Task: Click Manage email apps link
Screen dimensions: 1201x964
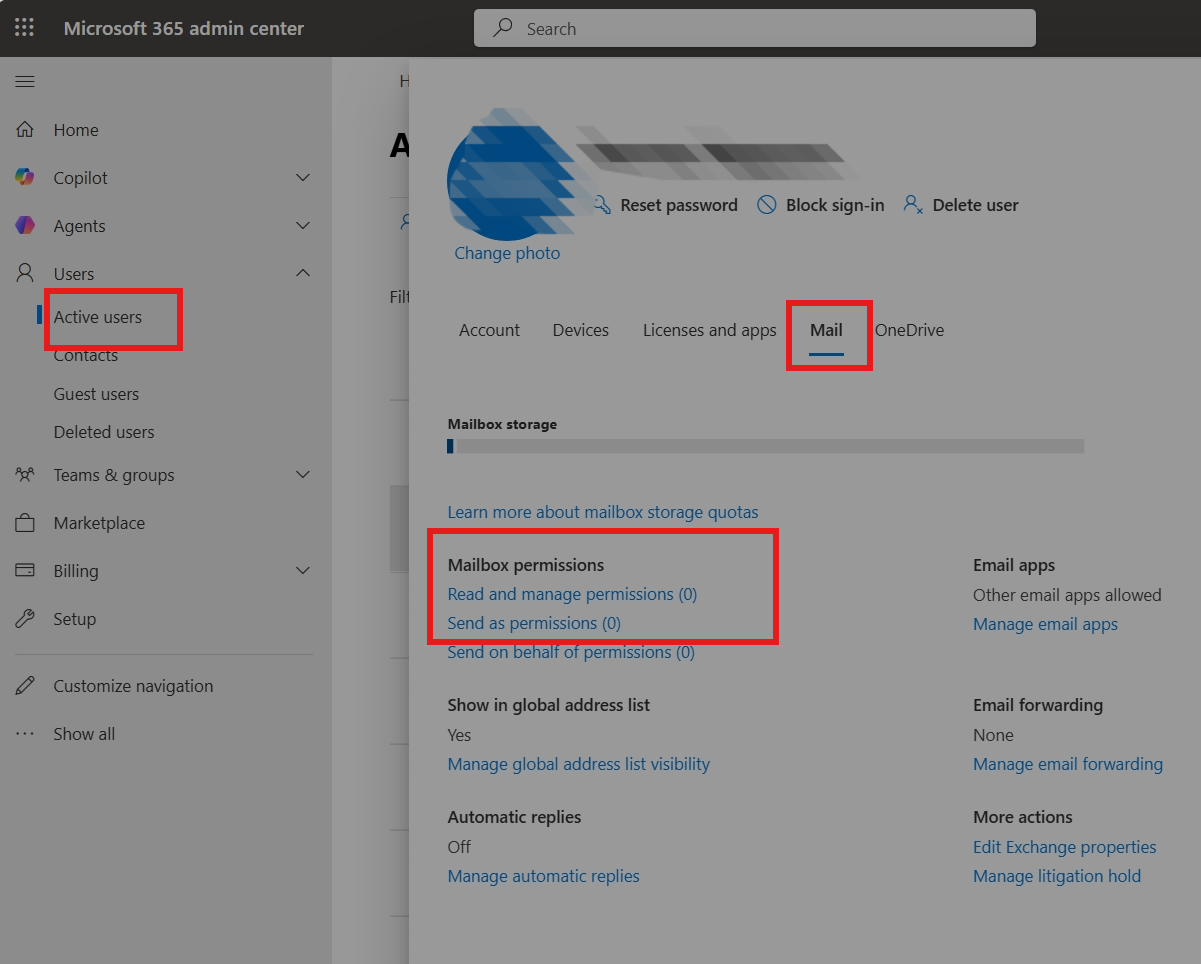Action: (x=1045, y=624)
